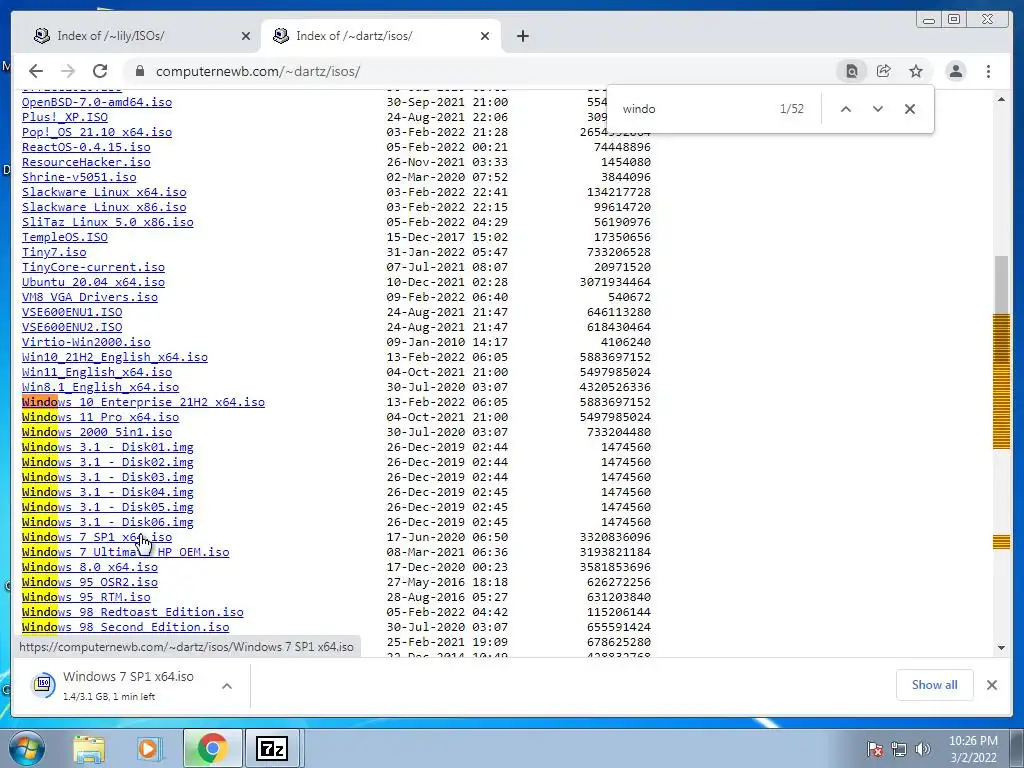Click Windows 95 OSR2.iso link

89,583
